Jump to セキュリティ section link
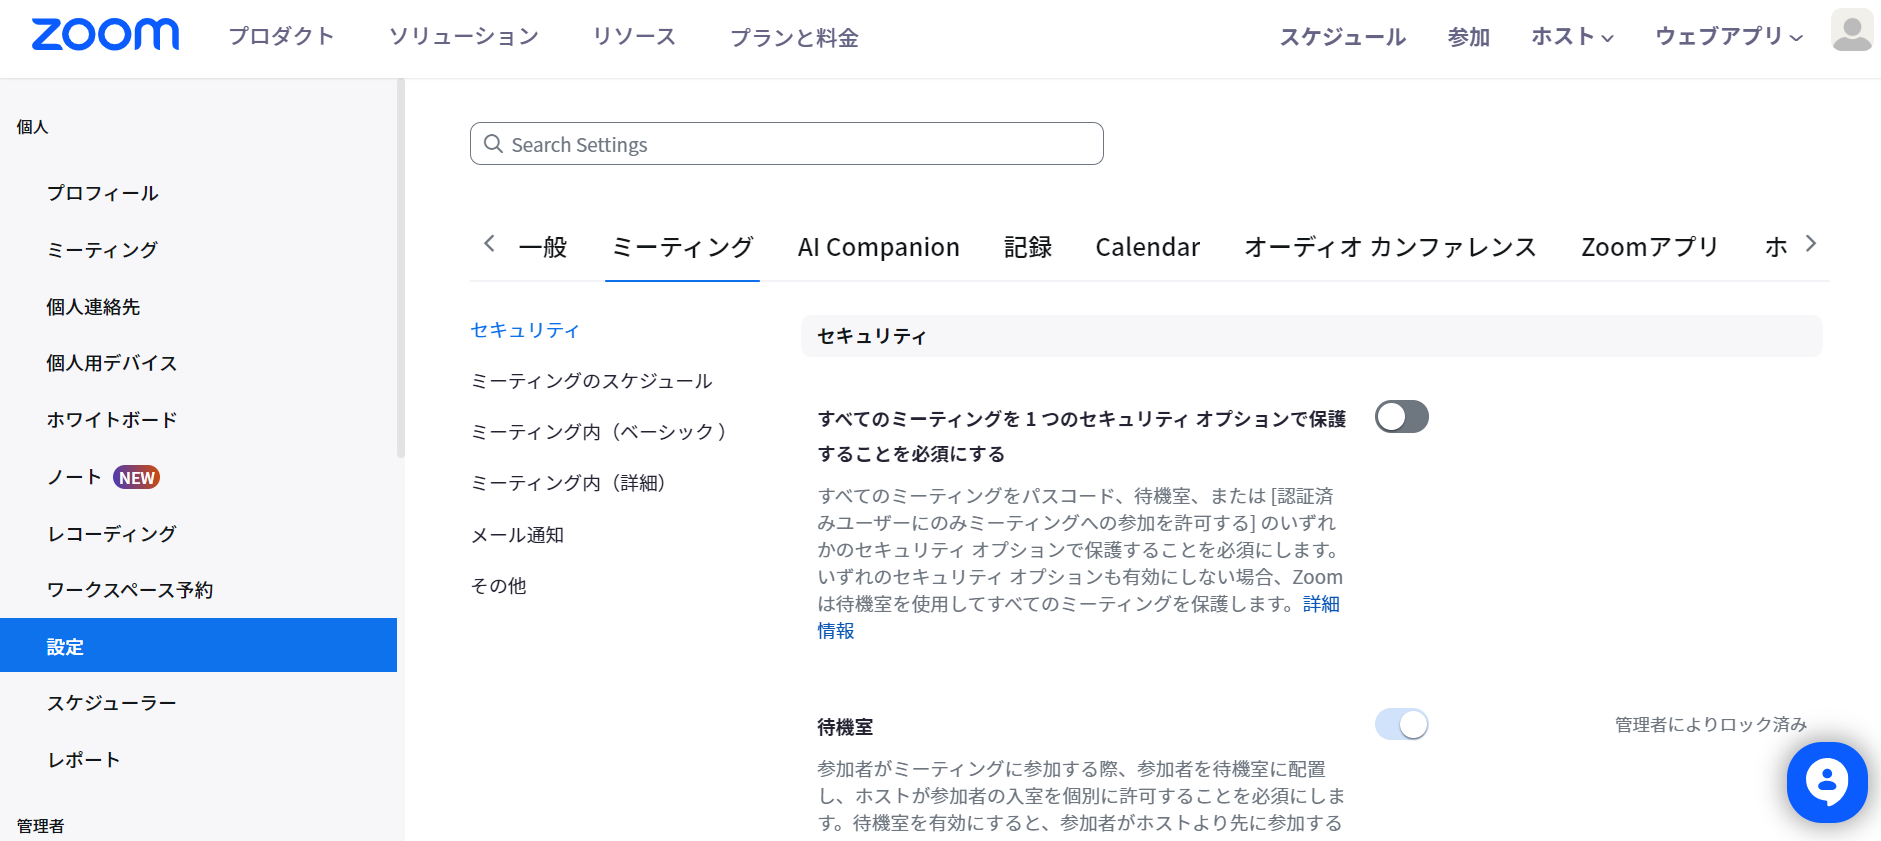Viewport: 1881px width, 841px height. click(525, 330)
